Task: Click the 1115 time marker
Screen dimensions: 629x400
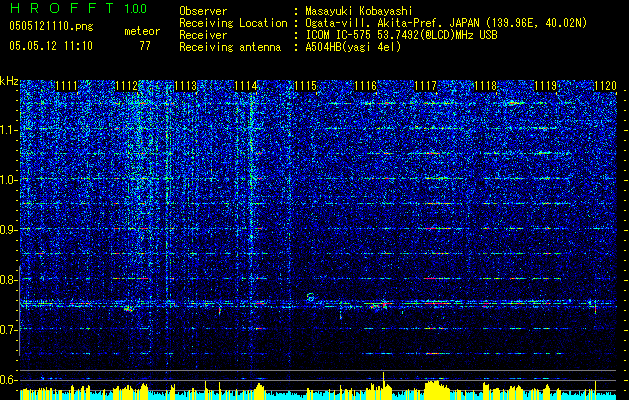Action: pos(306,86)
